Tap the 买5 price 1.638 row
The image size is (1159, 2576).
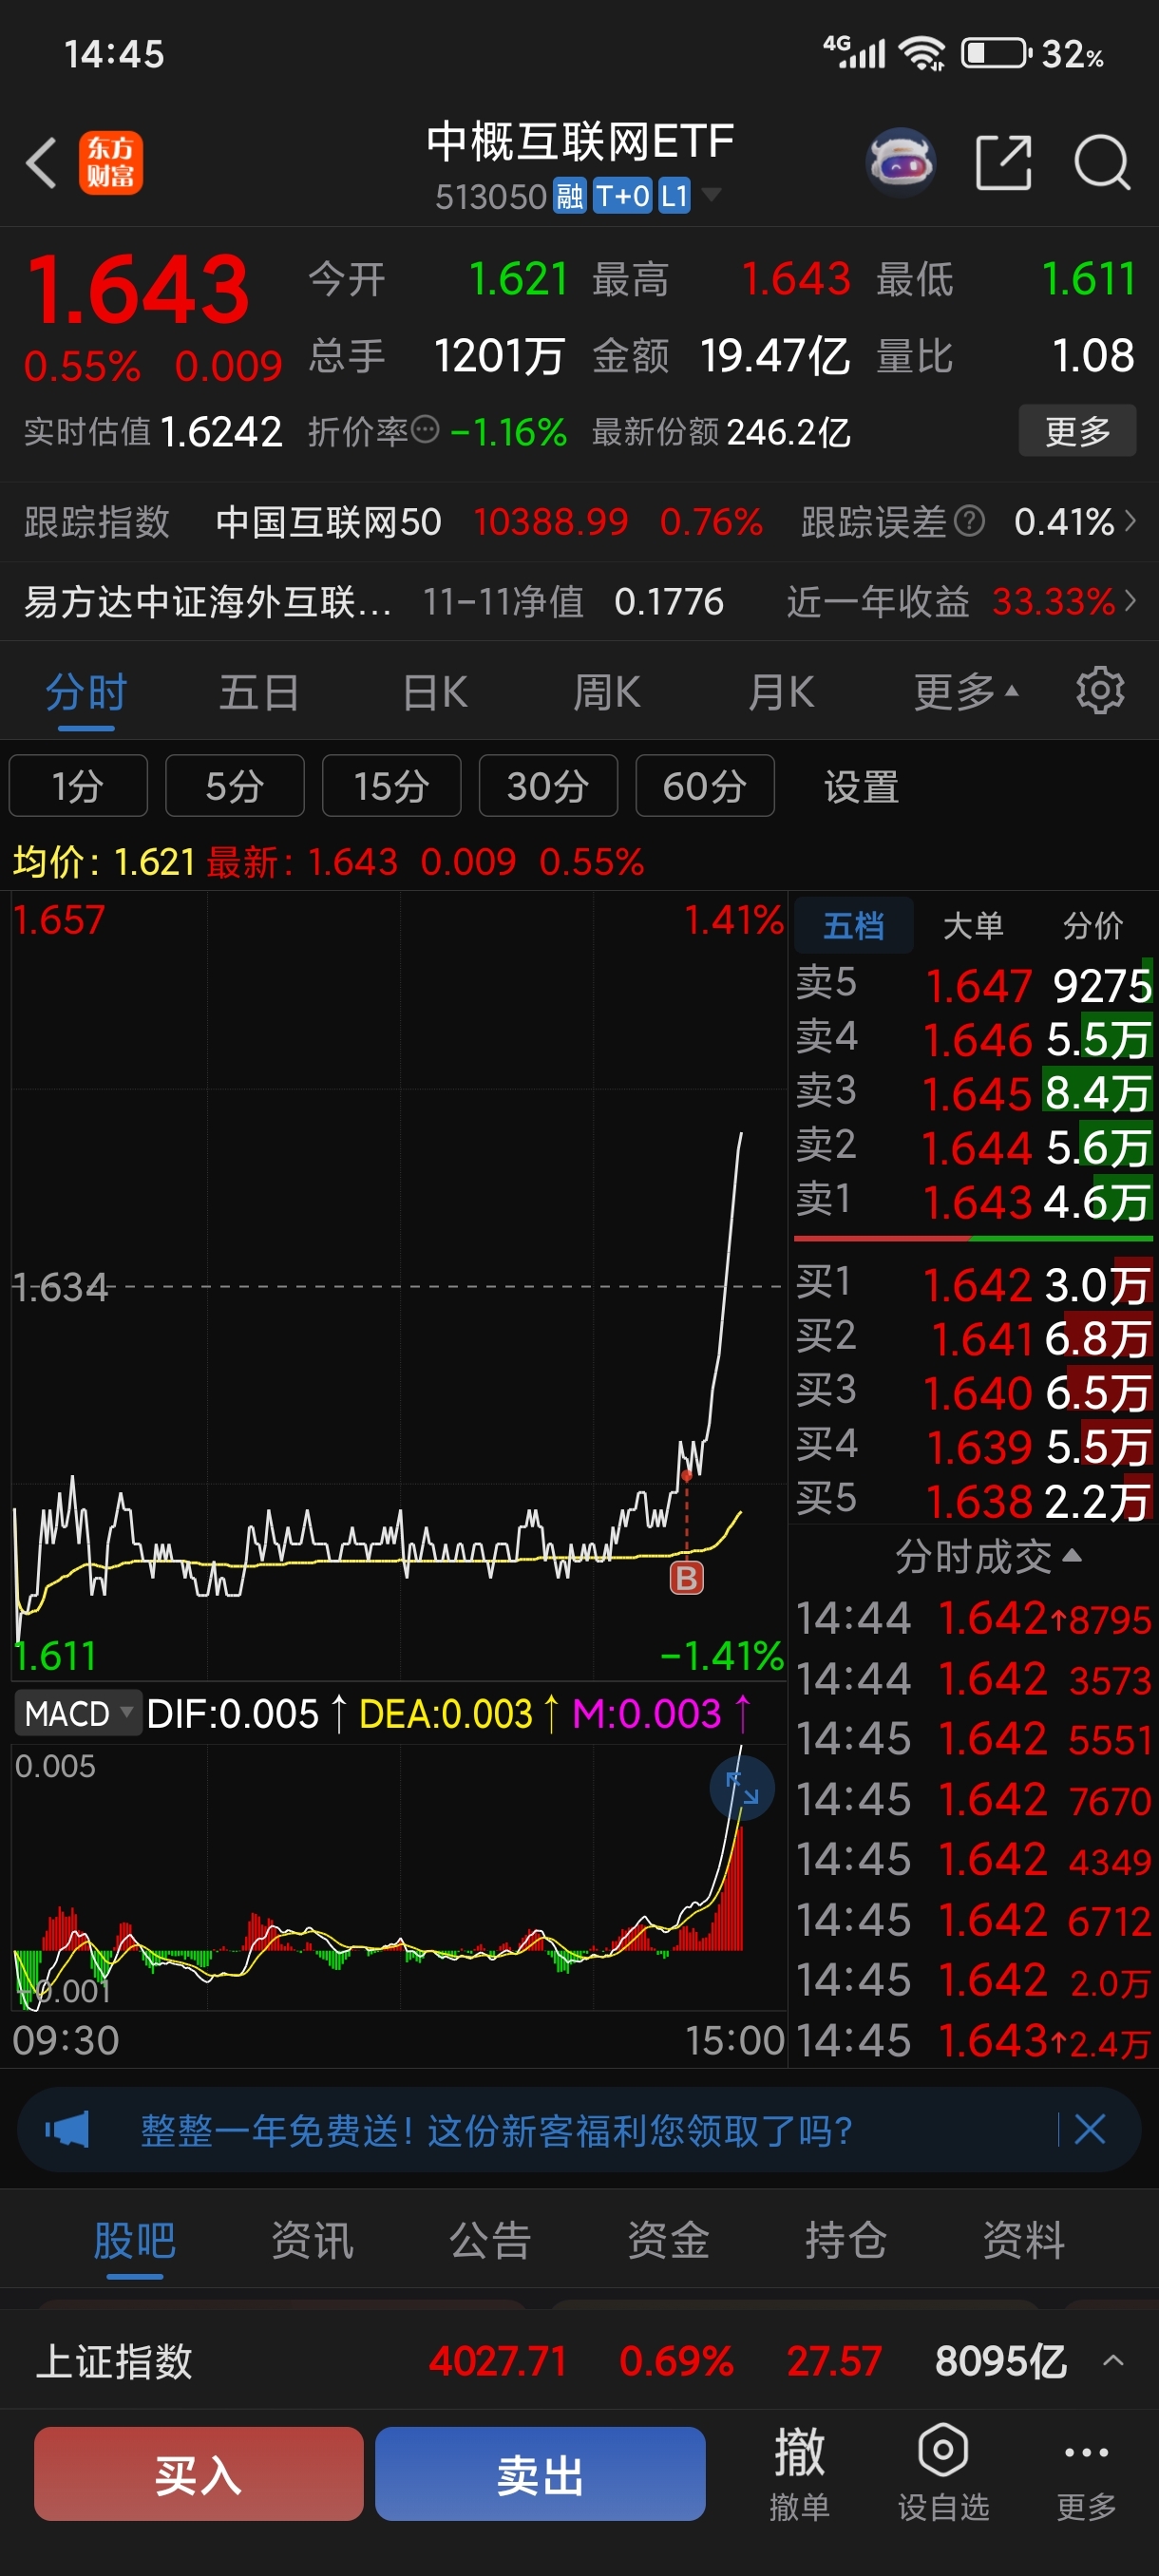click(973, 1500)
